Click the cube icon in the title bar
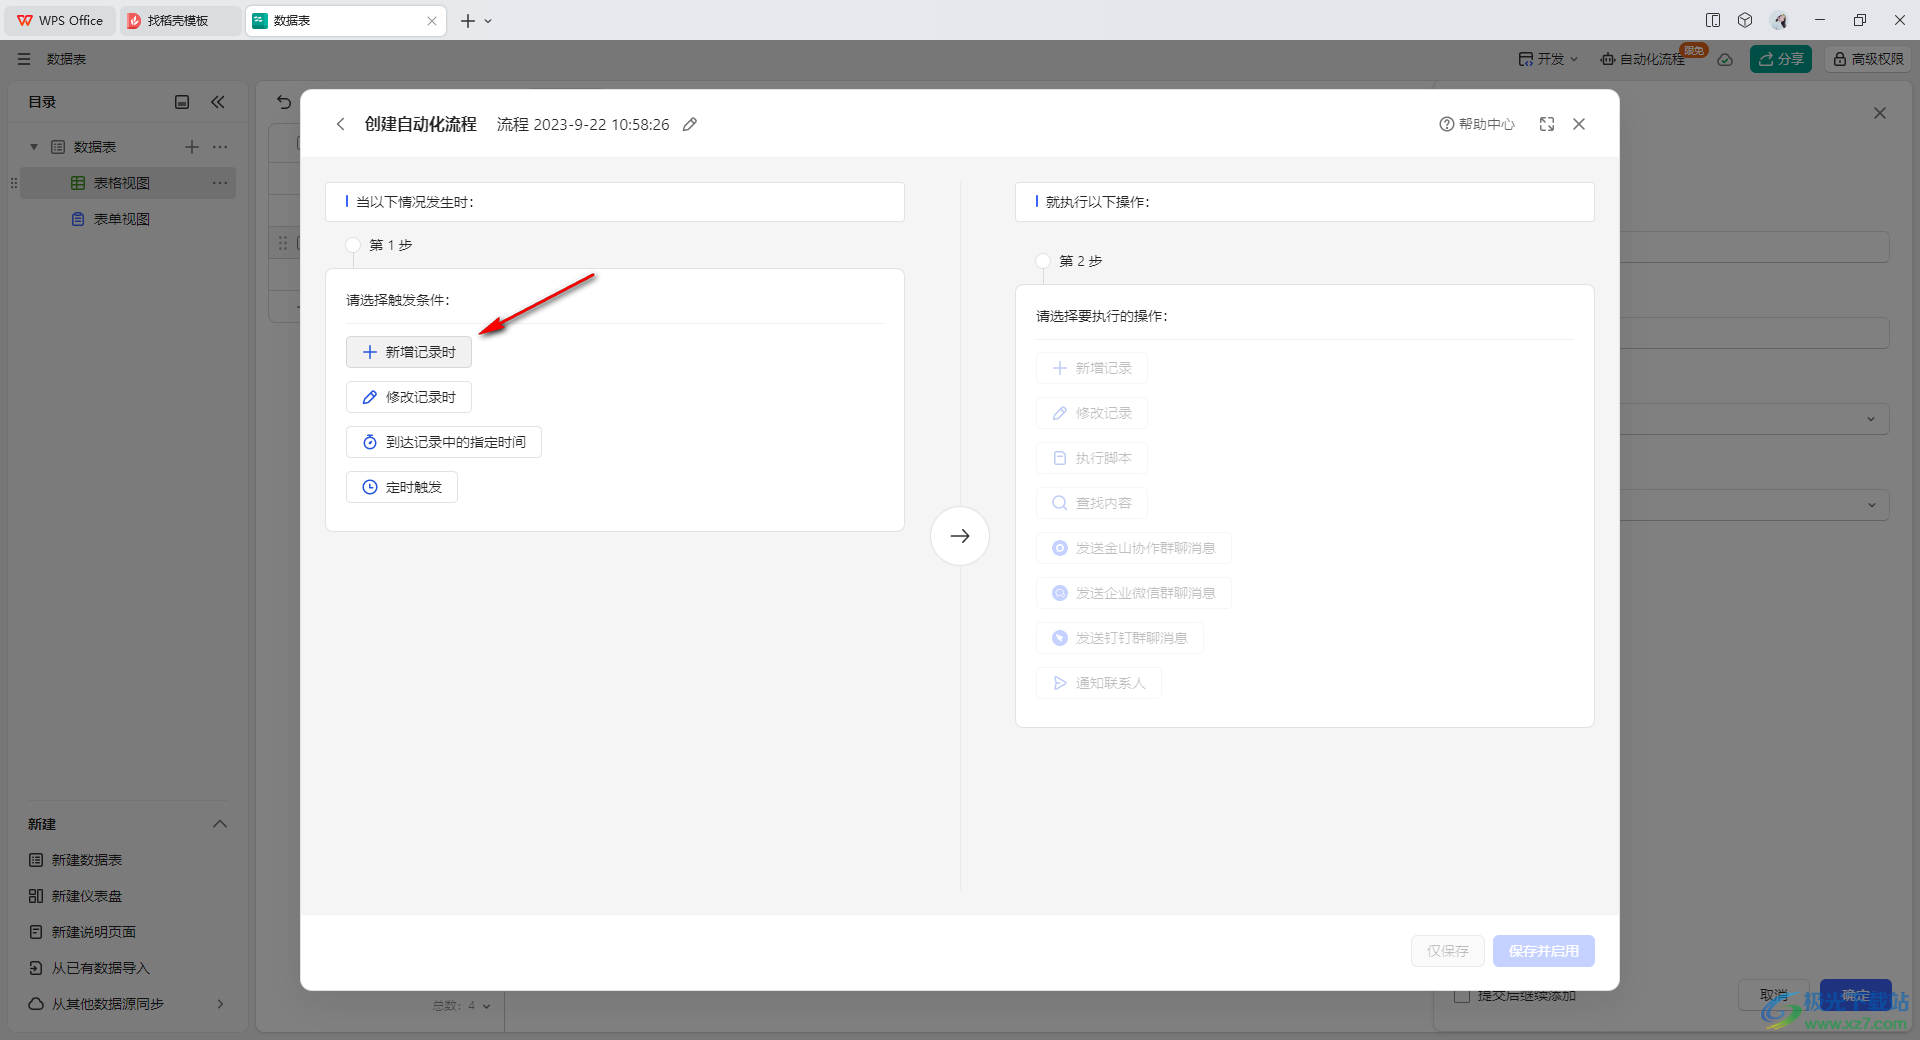Image resolution: width=1920 pixels, height=1040 pixels. point(1745,20)
